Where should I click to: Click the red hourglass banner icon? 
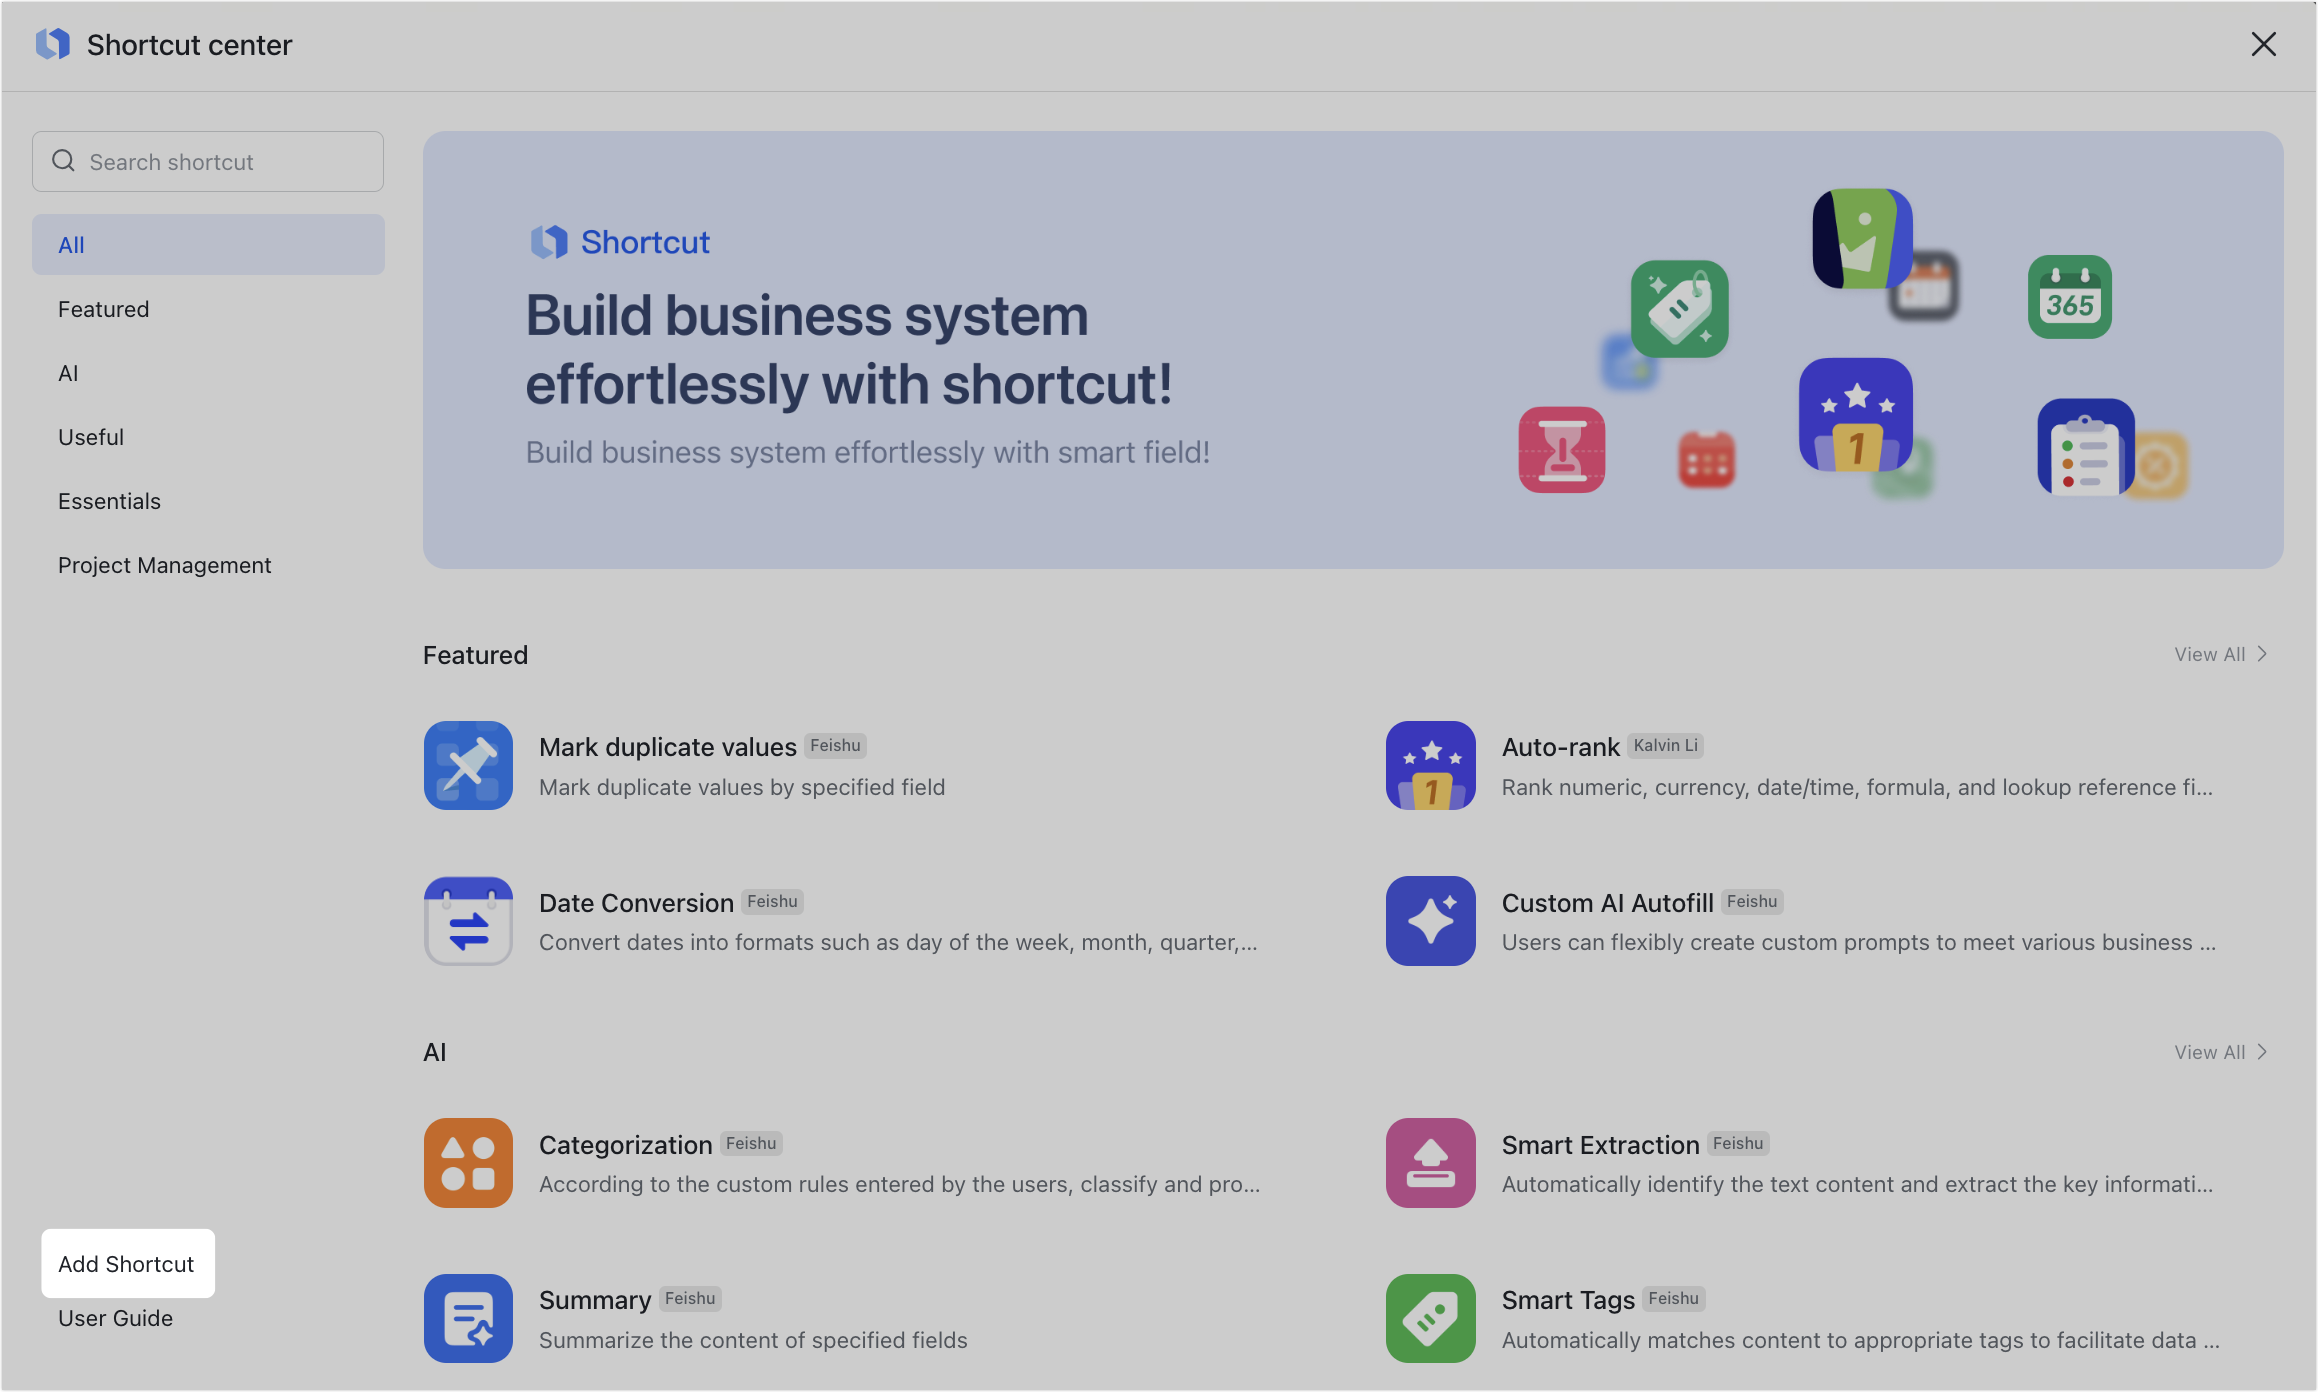pos(1561,449)
